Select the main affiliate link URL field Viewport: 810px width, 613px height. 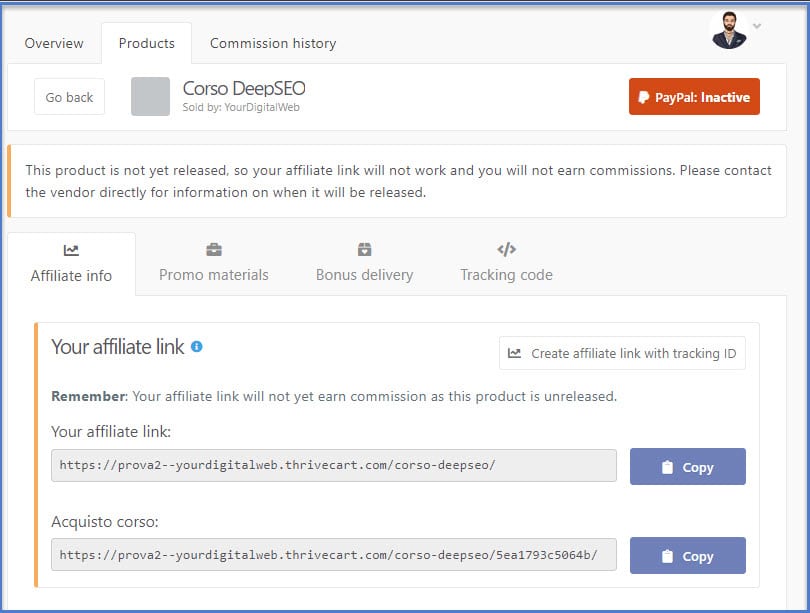click(334, 465)
